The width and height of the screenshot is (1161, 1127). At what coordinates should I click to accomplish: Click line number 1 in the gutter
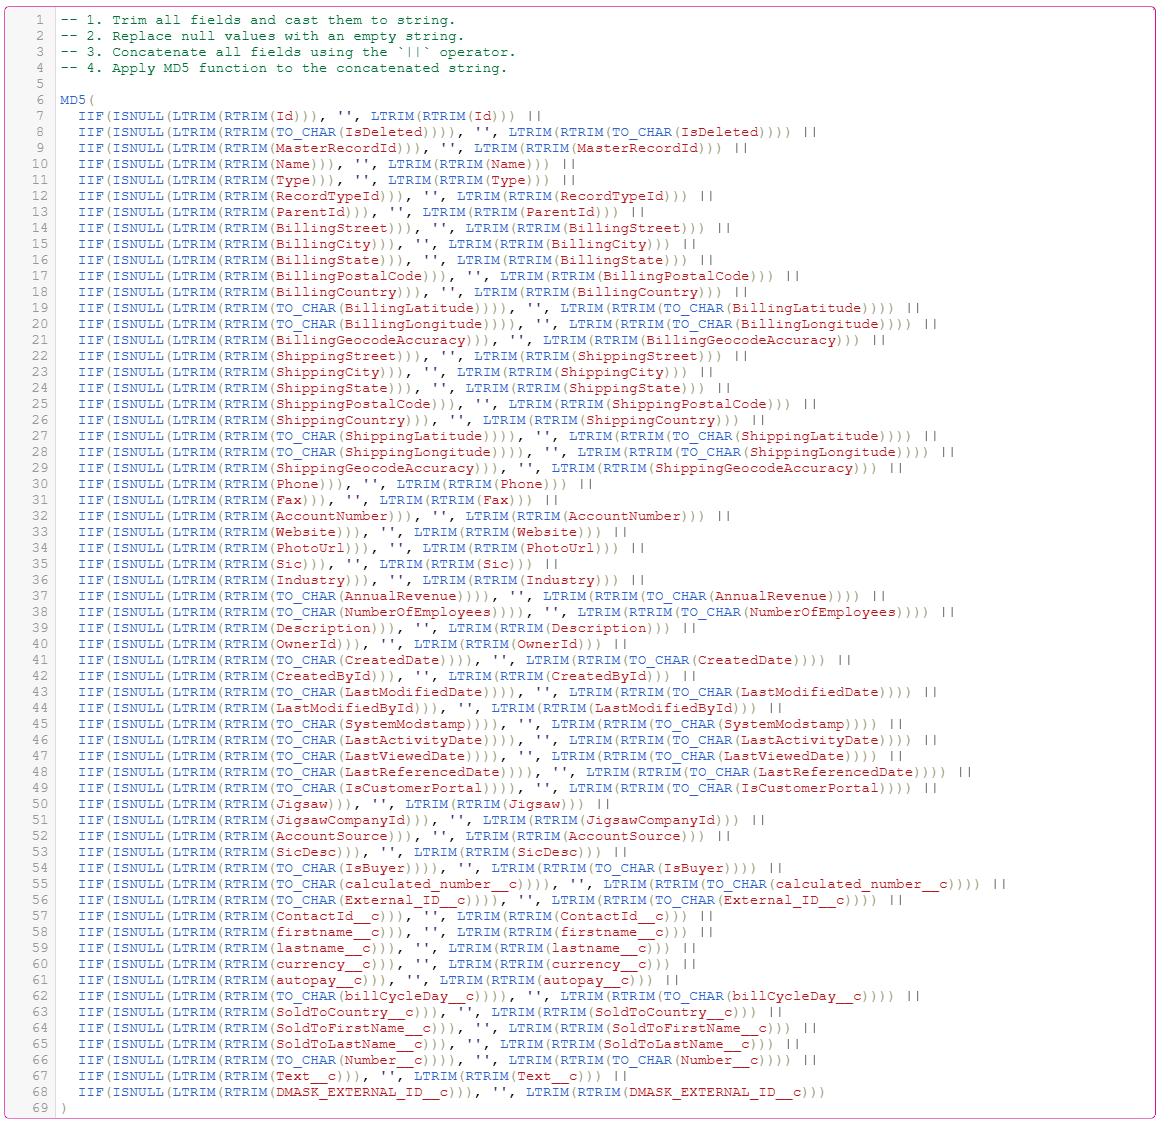point(40,20)
